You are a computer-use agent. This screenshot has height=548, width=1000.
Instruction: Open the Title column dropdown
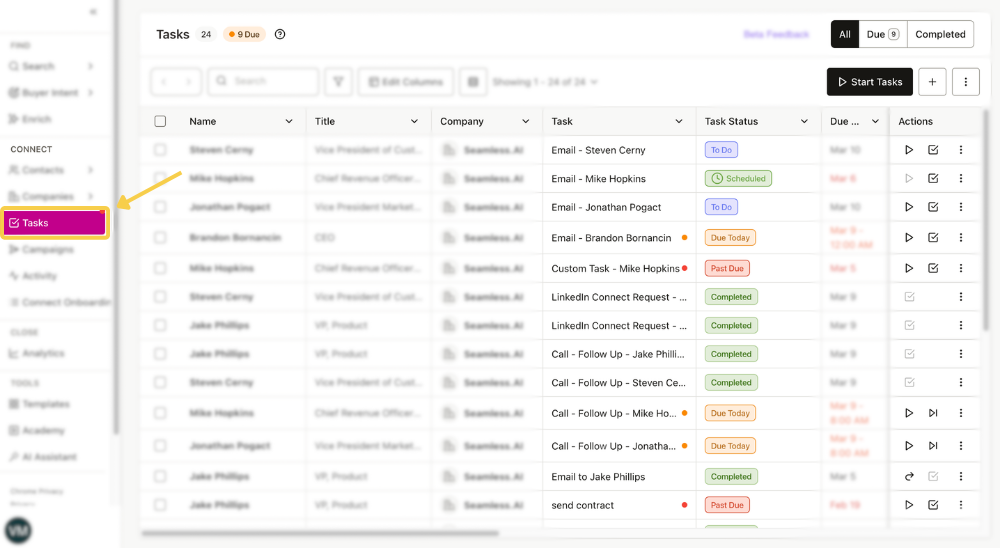coord(414,121)
